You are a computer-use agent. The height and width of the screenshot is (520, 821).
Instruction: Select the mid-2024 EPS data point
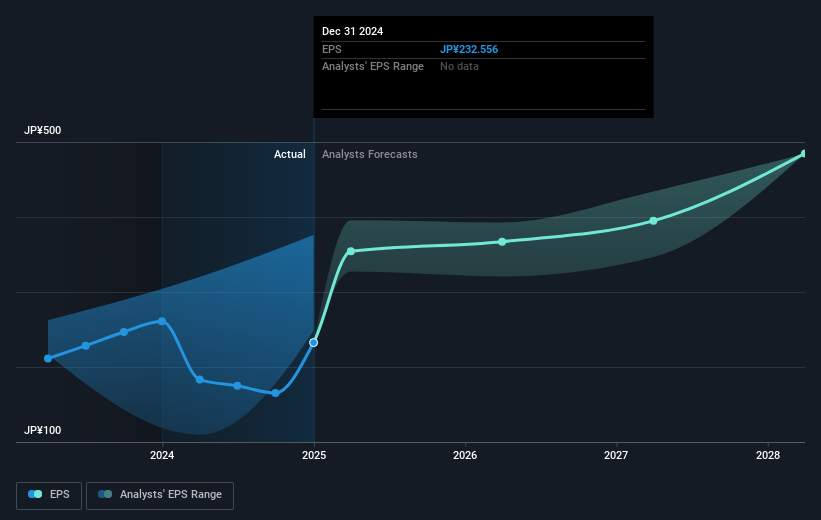click(x=238, y=386)
